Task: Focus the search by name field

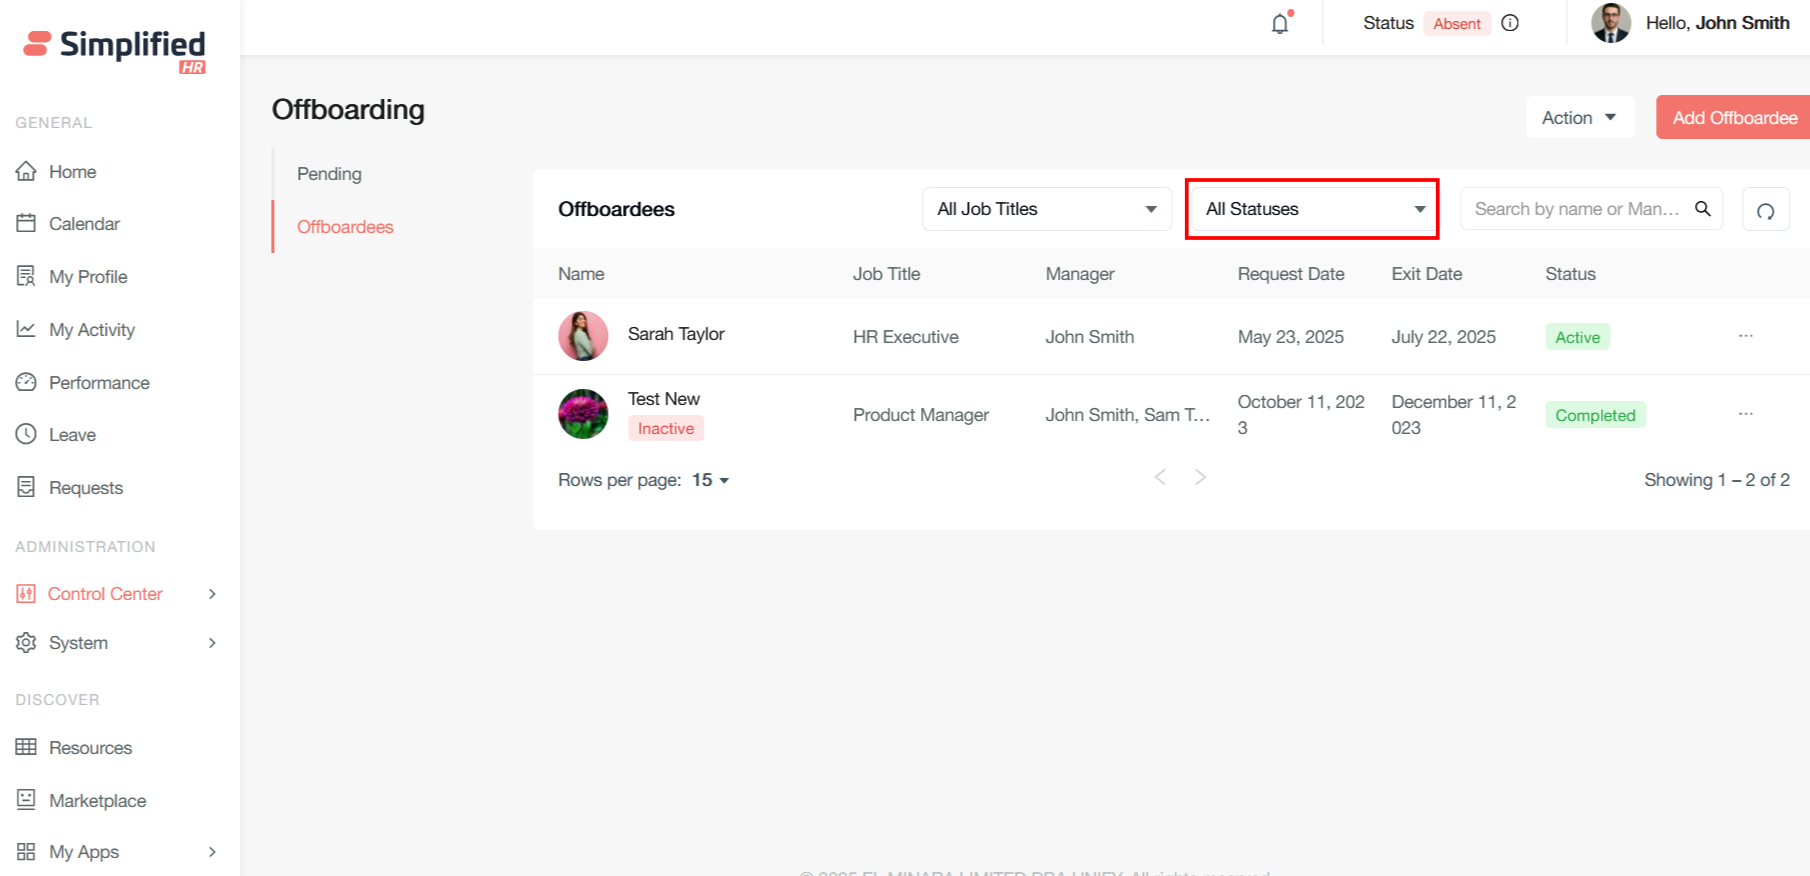Action: click(x=1575, y=209)
